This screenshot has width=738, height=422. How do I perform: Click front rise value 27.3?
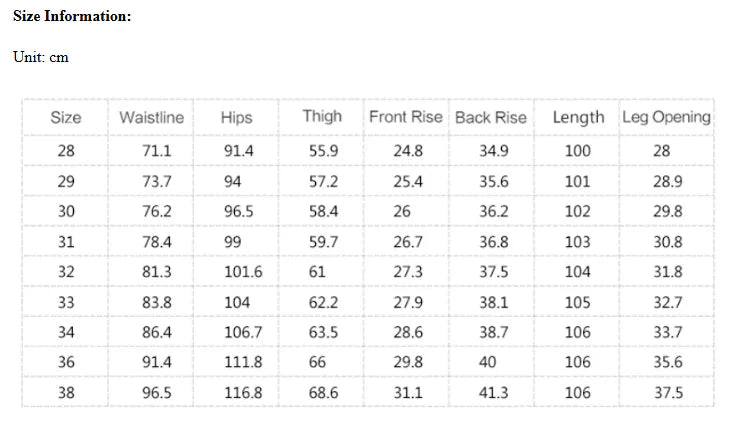coord(408,272)
